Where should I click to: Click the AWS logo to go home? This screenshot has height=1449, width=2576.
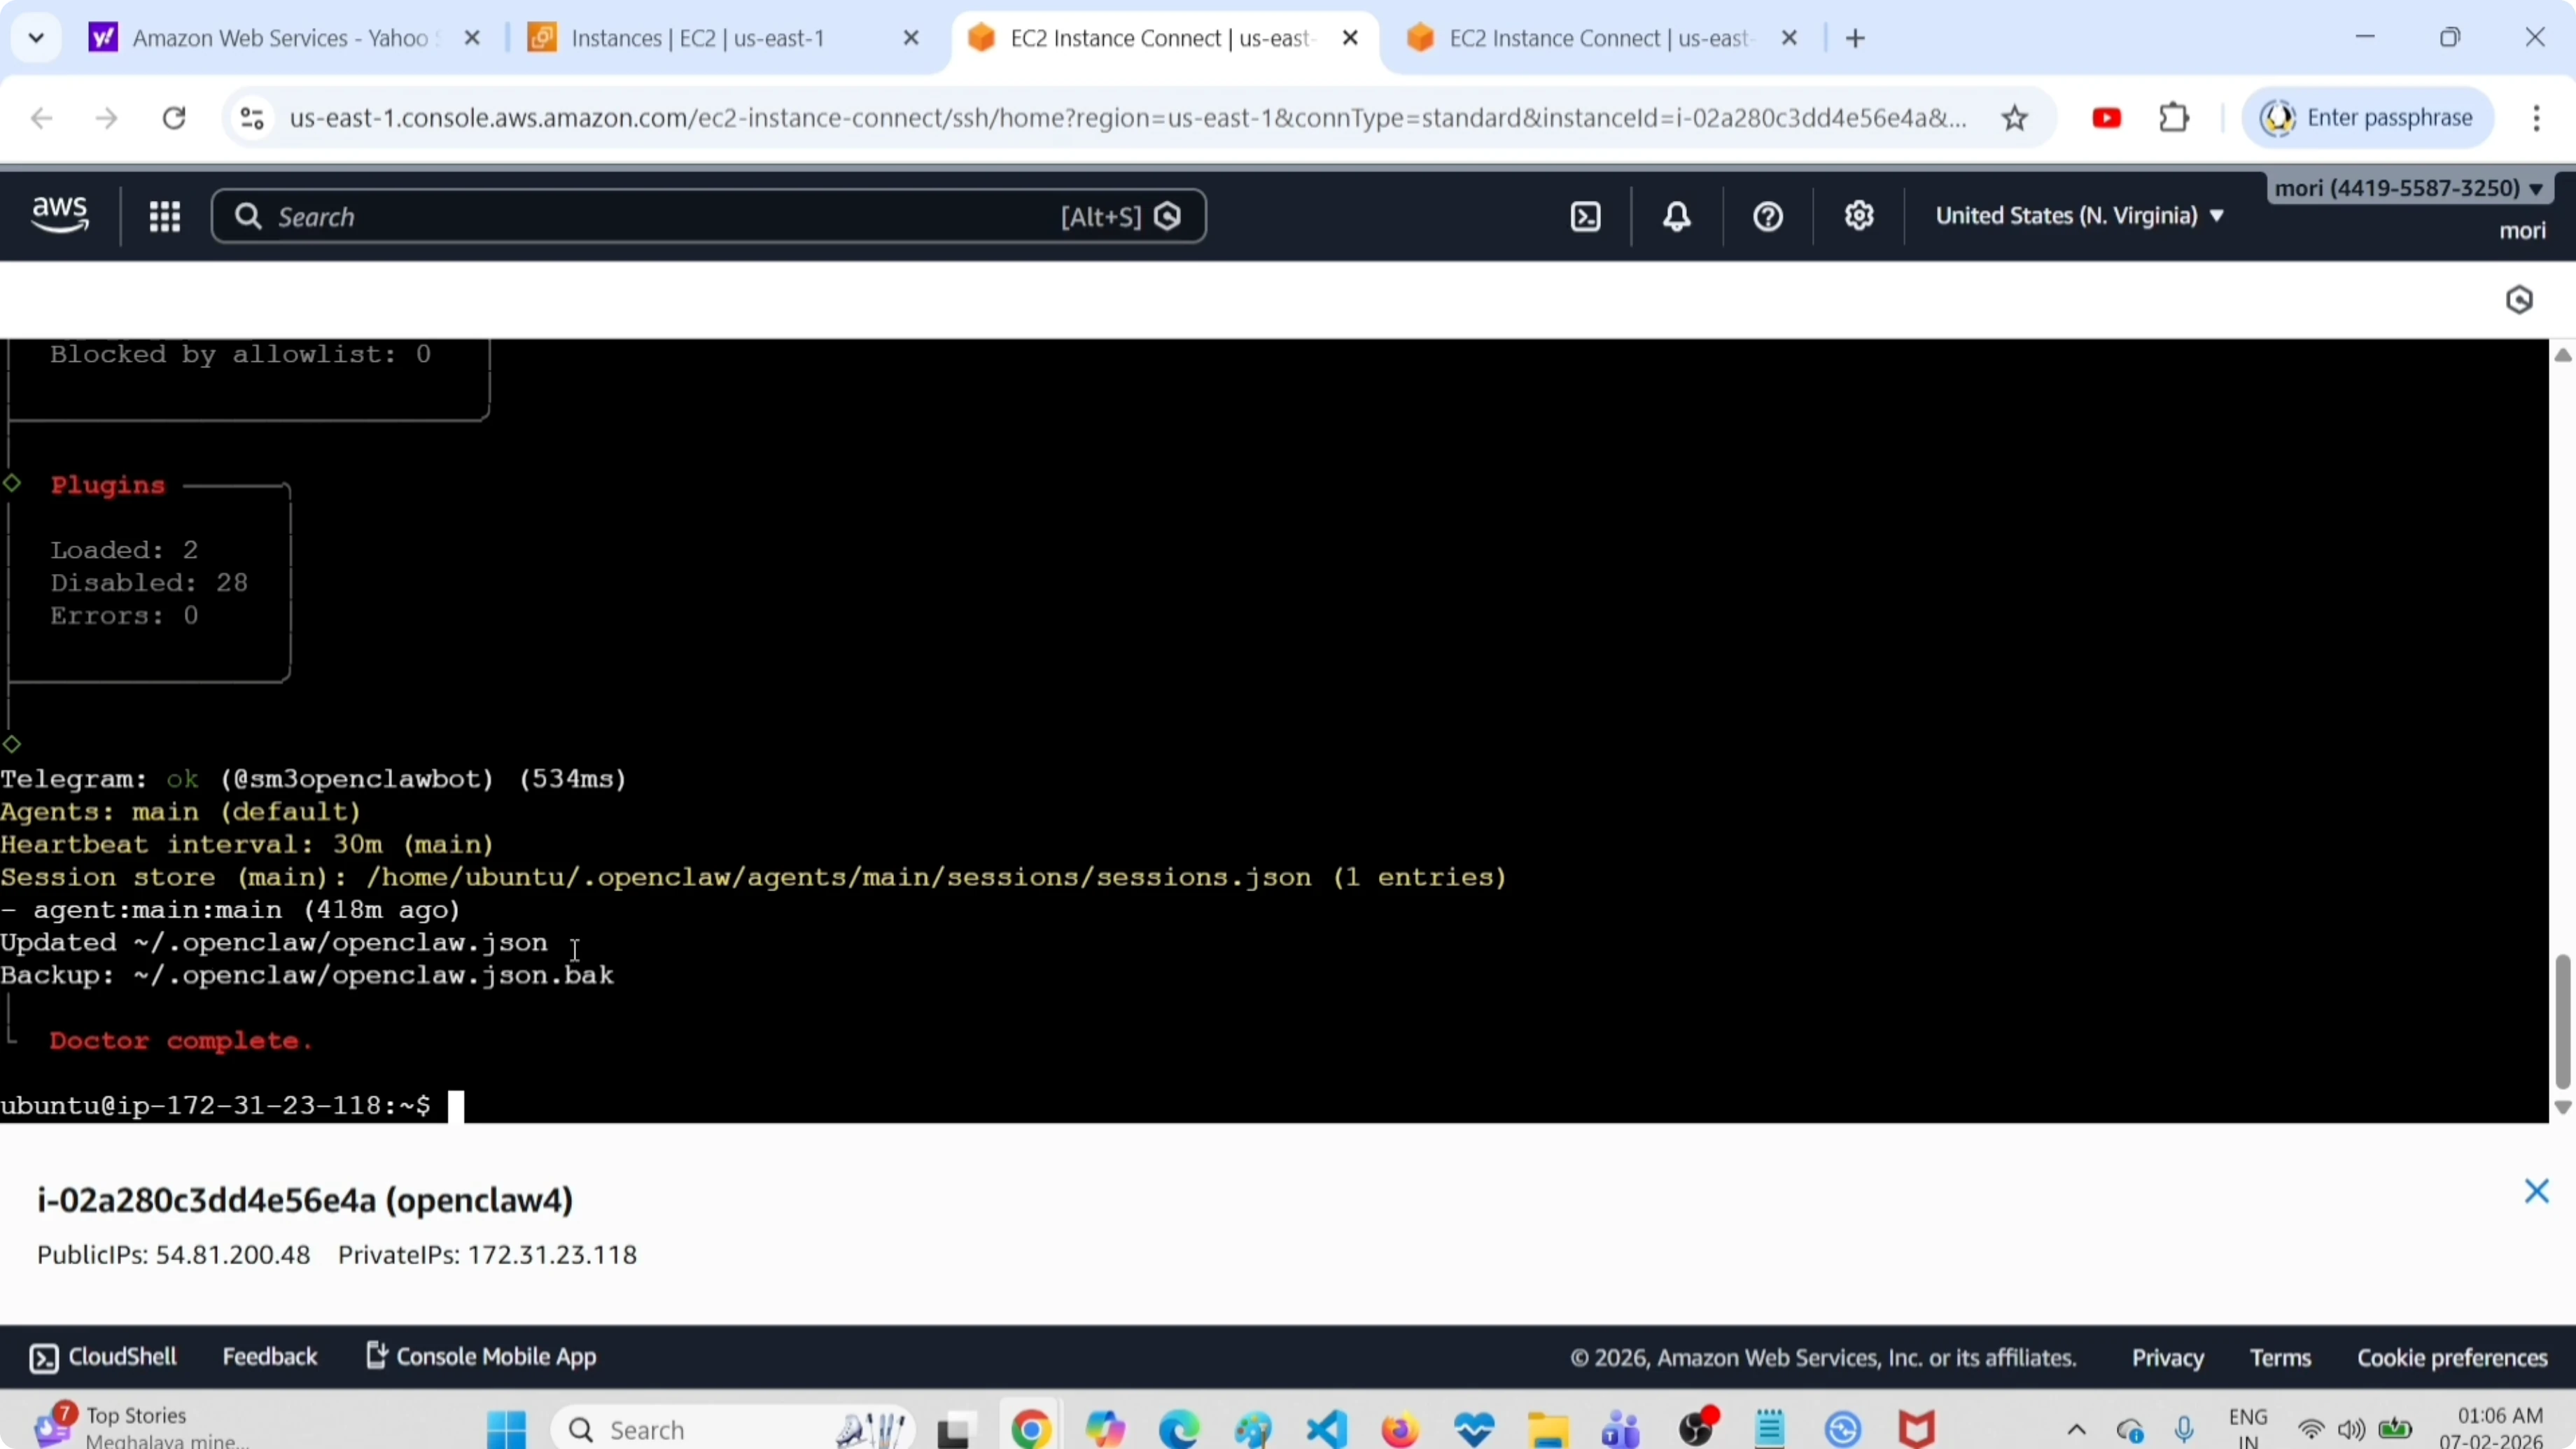(x=58, y=215)
